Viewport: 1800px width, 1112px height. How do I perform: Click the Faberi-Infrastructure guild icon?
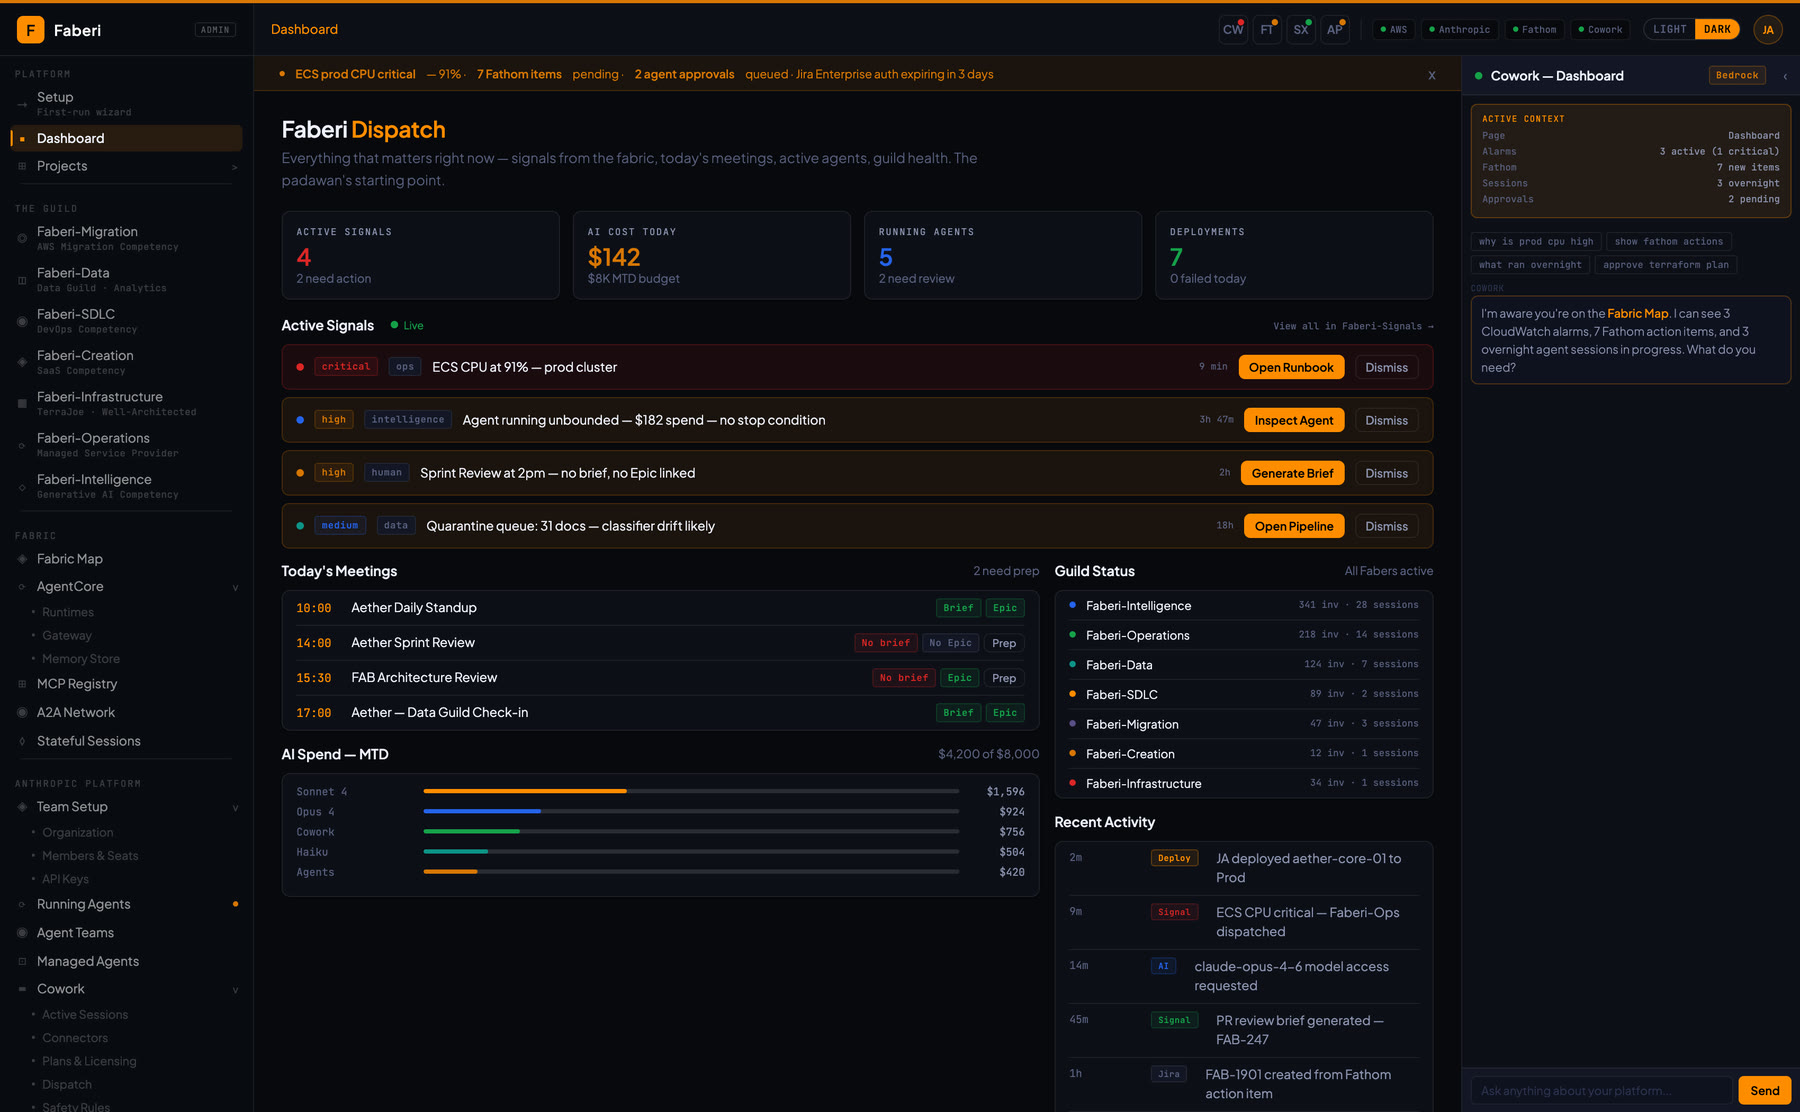22,404
